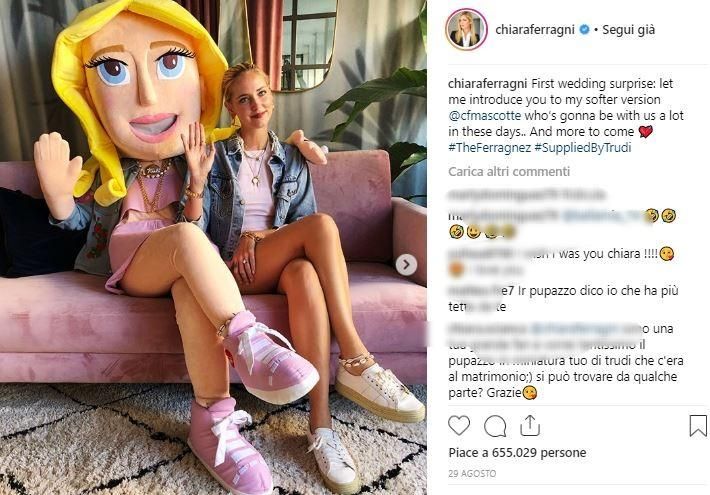Viewport: 710px width, 495px height.
Task: Open comments with the speech bubble icon
Action: tap(495, 426)
